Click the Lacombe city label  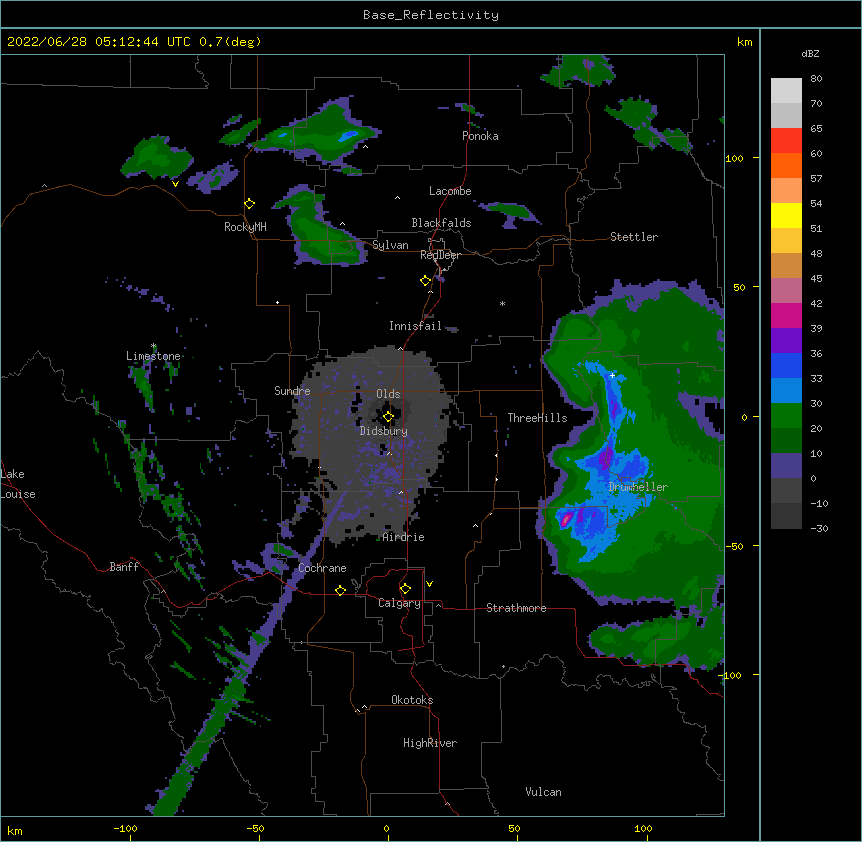(x=450, y=191)
